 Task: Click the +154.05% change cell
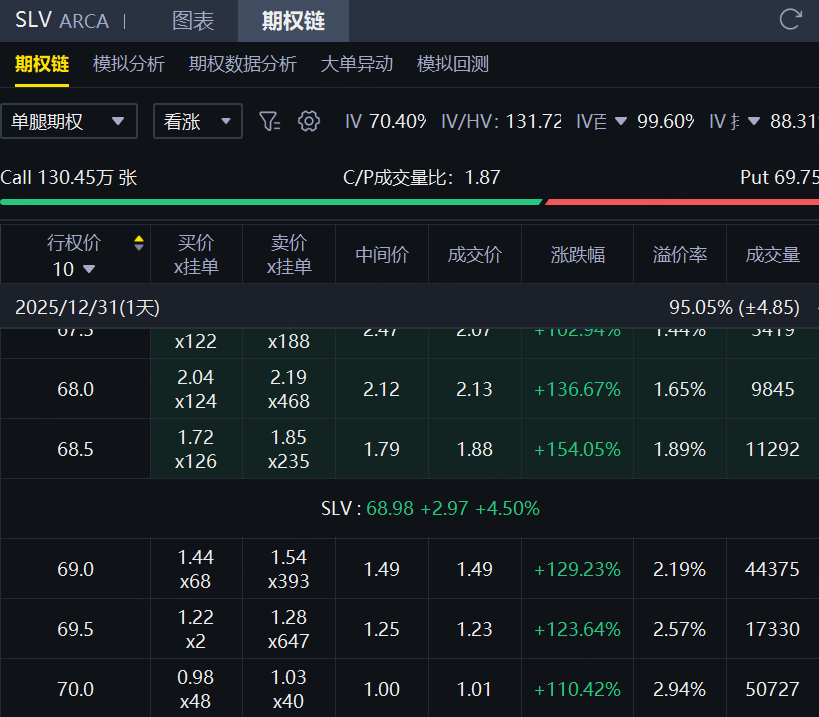pos(577,449)
